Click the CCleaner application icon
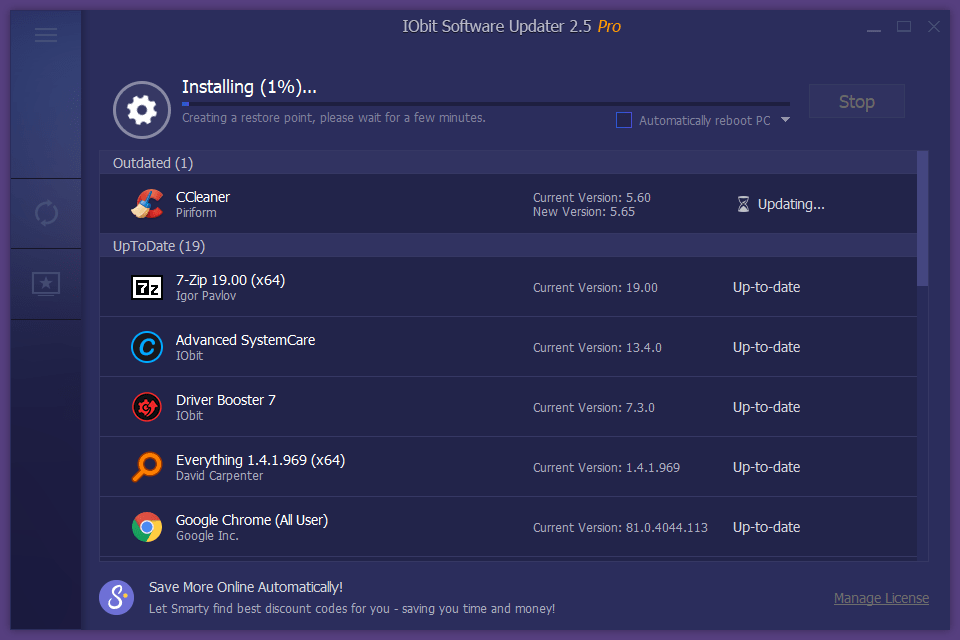Screen dimensions: 960x640 [x=146, y=203]
